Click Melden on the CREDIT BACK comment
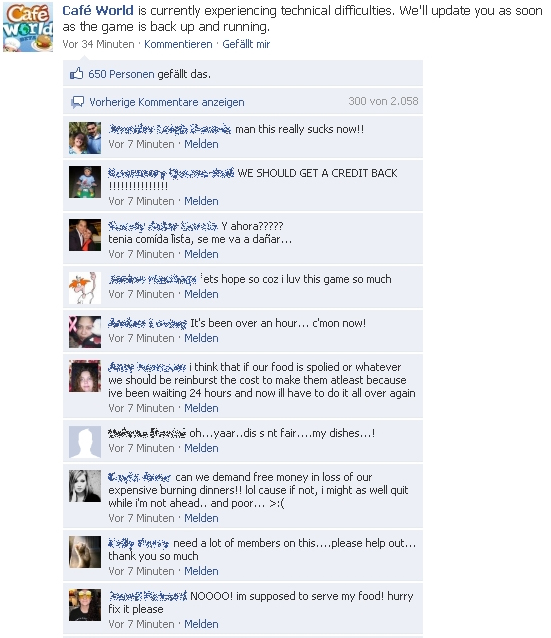 201,201
